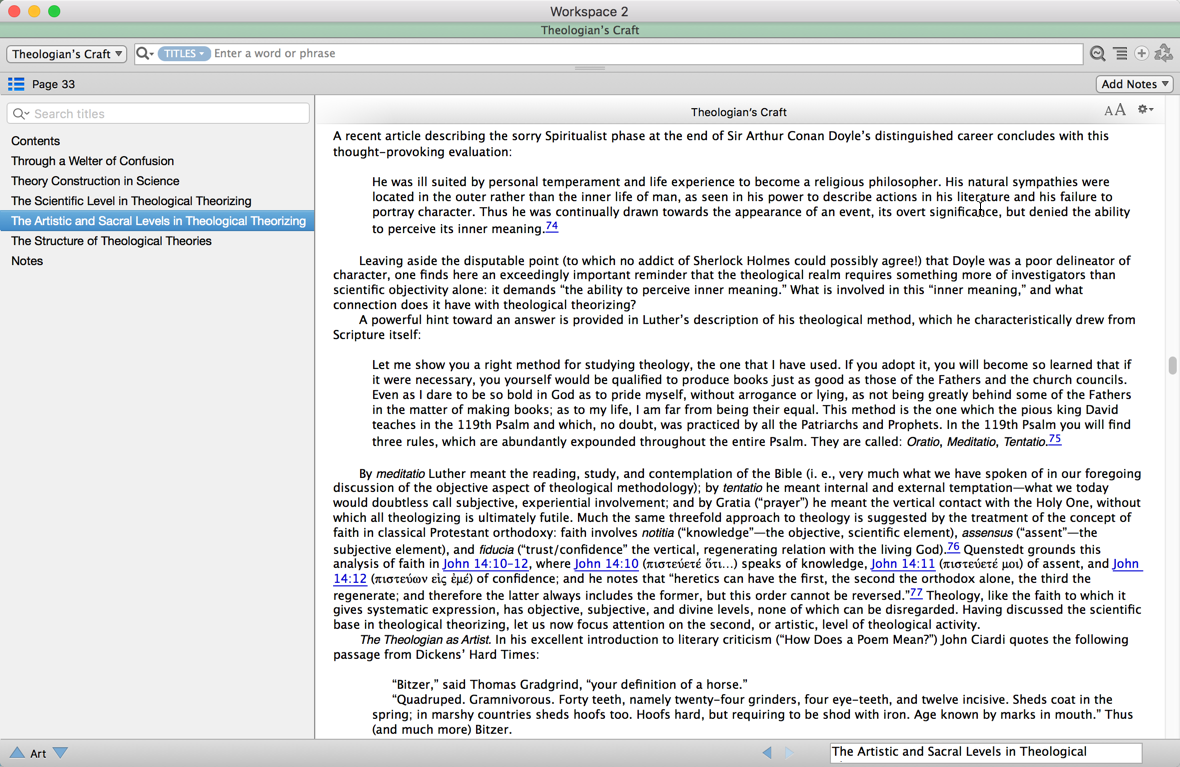1180x767 pixels.
Task: Click the circled plus add icon
Action: point(1142,53)
